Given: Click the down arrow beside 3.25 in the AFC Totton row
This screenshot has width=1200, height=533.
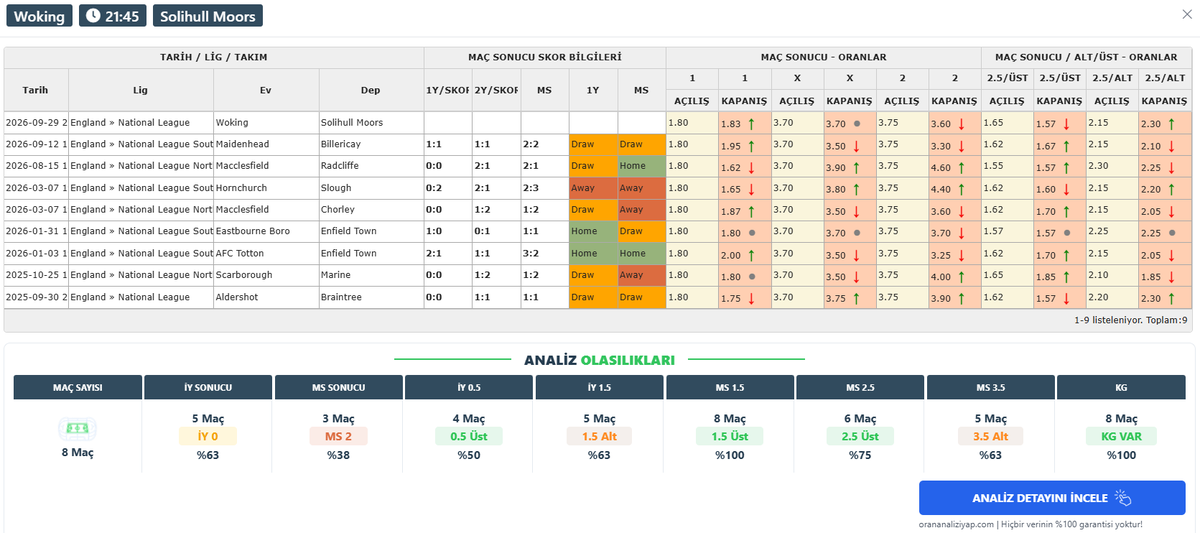Looking at the screenshot, I should [x=961, y=254].
